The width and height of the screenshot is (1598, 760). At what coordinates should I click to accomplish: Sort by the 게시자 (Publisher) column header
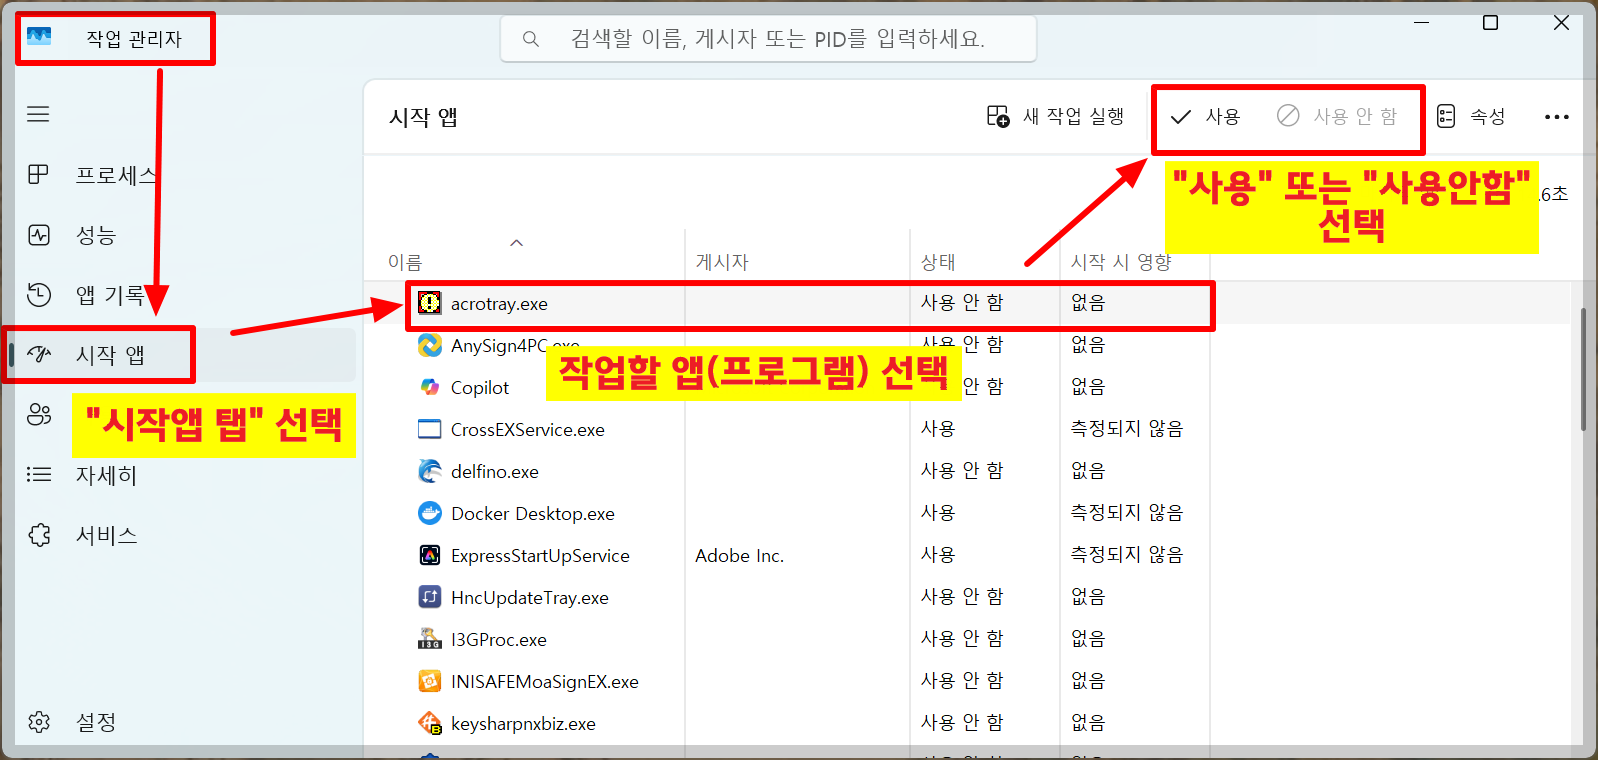coord(722,262)
